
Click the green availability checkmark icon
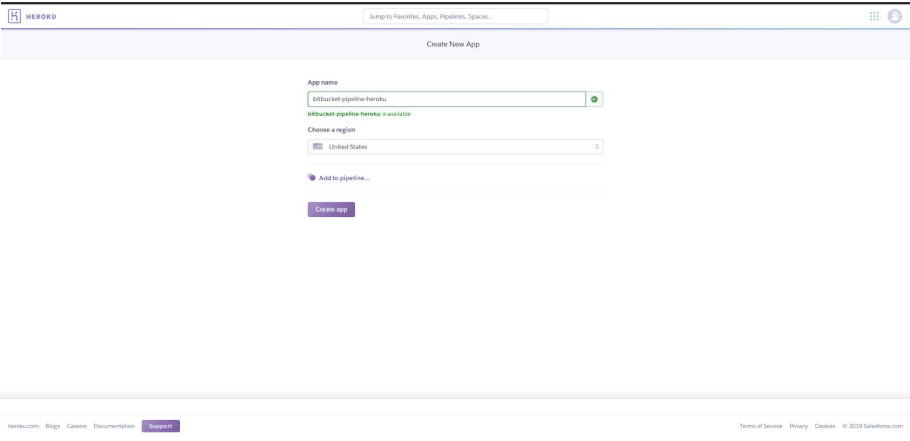pyautogui.click(x=594, y=99)
